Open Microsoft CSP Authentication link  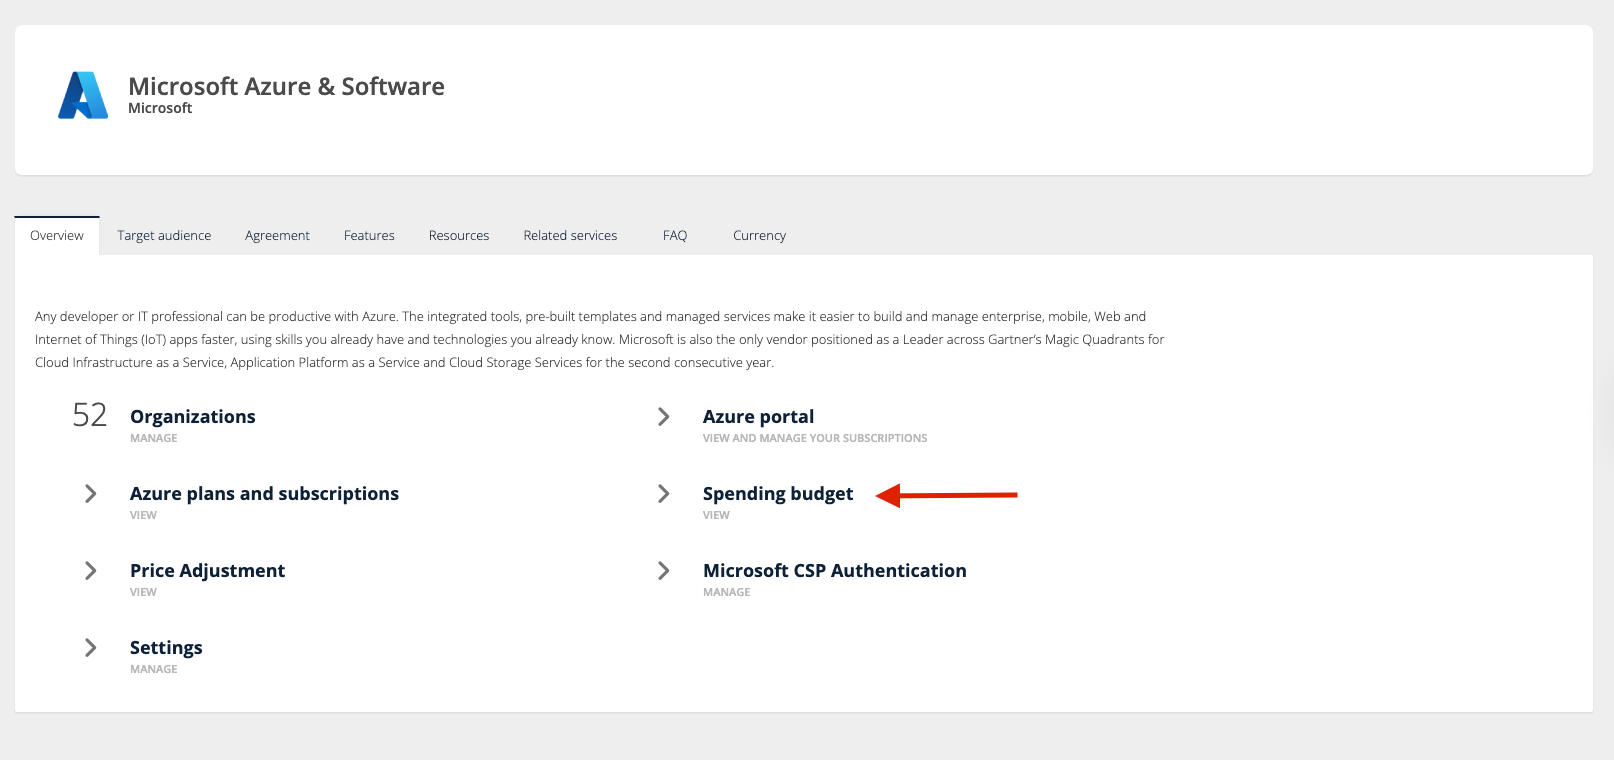(x=835, y=571)
